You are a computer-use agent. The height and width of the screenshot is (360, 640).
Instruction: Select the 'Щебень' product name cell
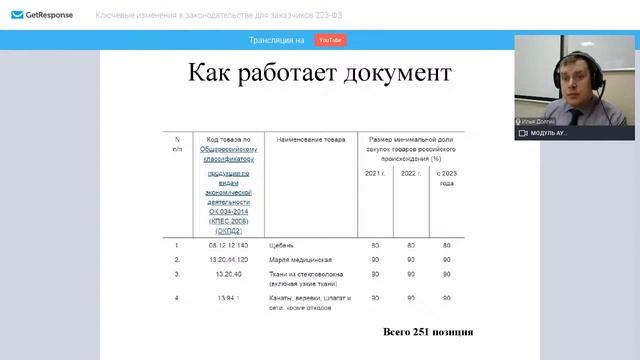click(x=281, y=245)
